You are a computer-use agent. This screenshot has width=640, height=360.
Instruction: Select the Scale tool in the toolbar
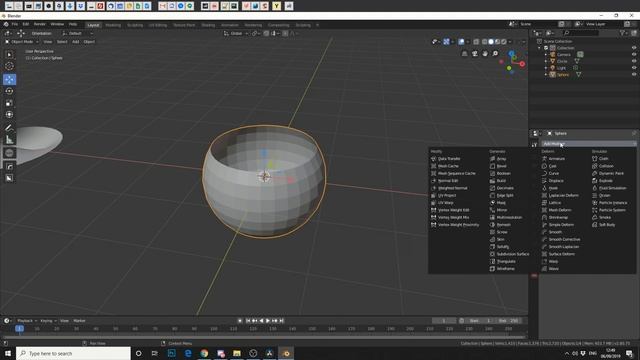[x=9, y=103]
